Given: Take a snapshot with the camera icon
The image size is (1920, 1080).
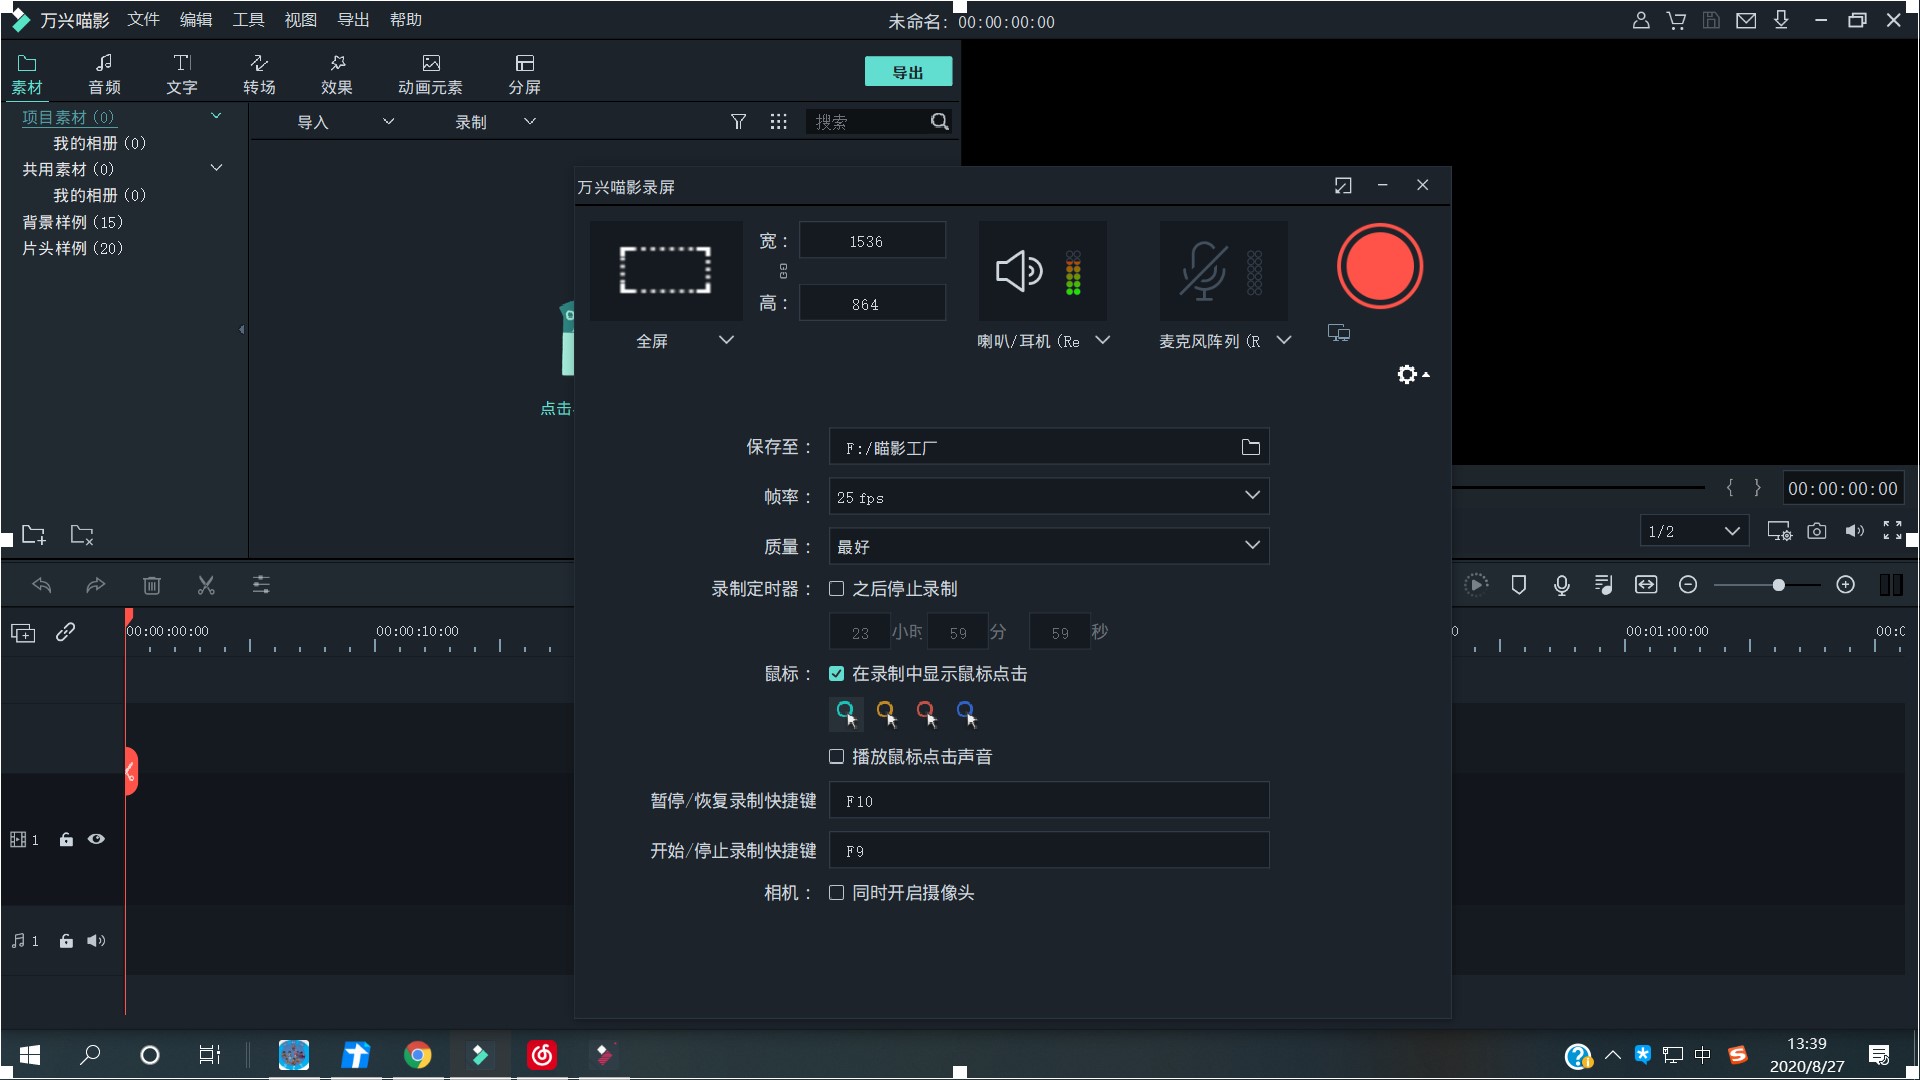Looking at the screenshot, I should pyautogui.click(x=1817, y=531).
